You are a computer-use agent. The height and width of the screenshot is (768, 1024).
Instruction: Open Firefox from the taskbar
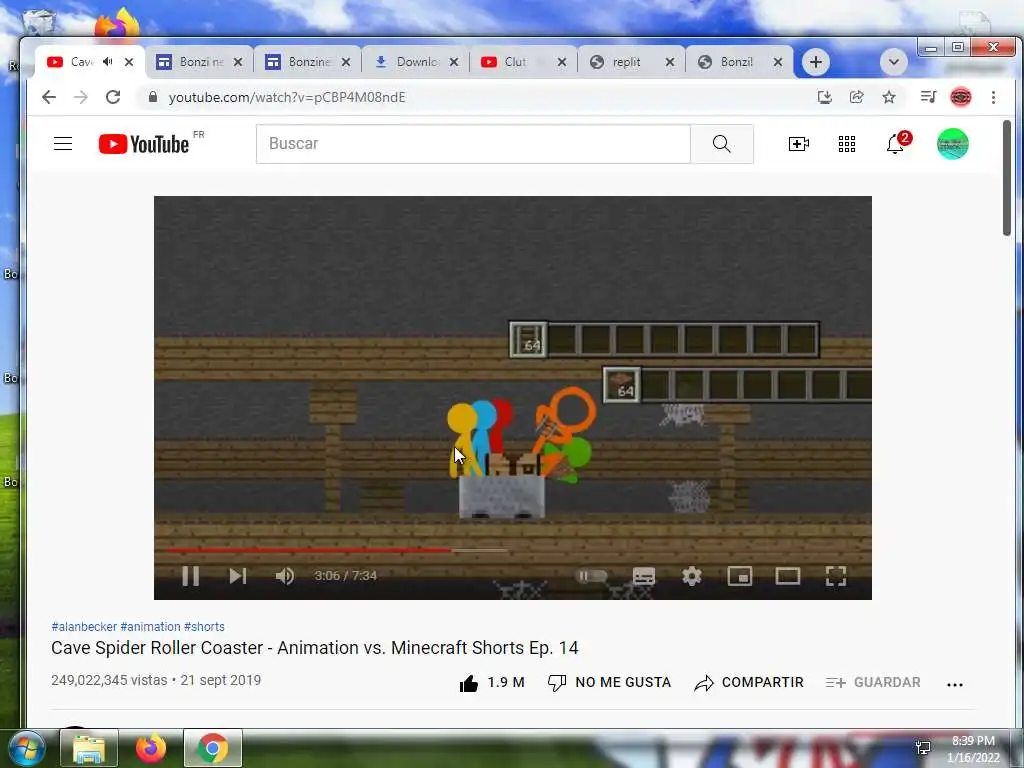tap(151, 748)
